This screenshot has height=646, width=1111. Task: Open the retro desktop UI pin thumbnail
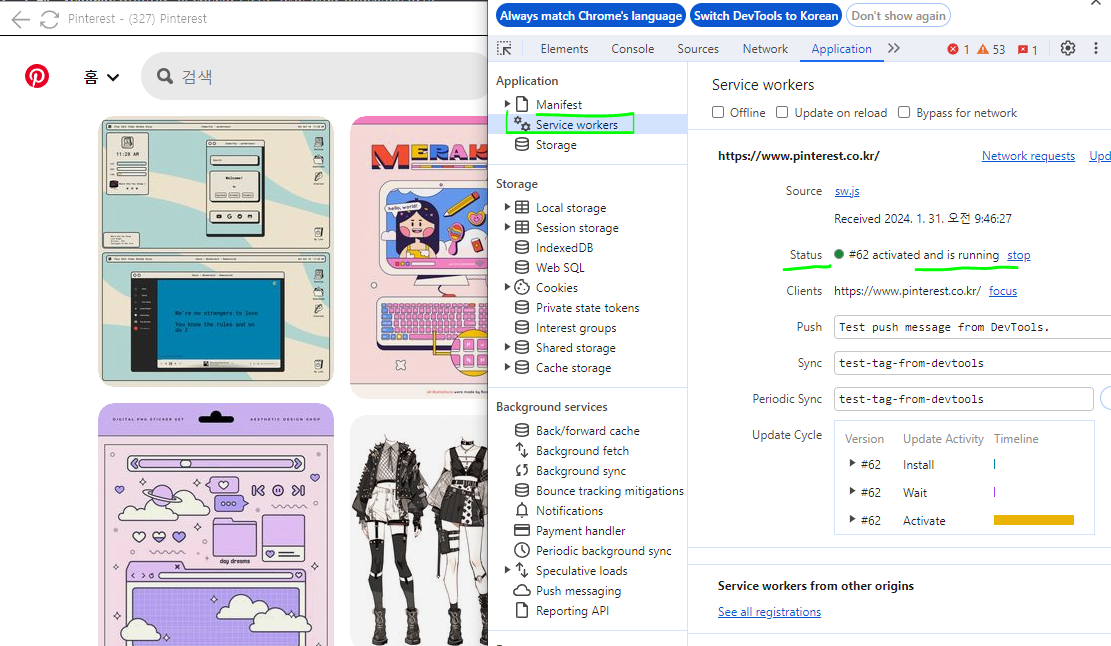click(x=215, y=251)
